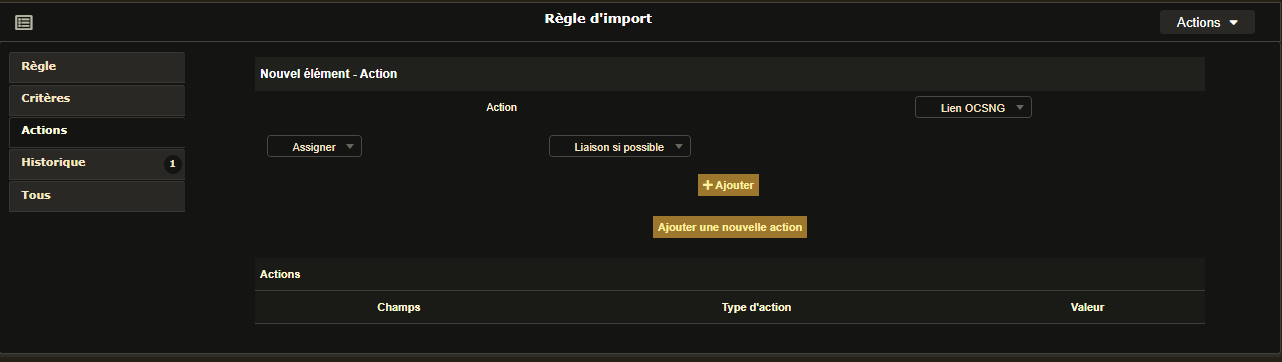Open the Actions dropdown menu top right

click(1207, 22)
